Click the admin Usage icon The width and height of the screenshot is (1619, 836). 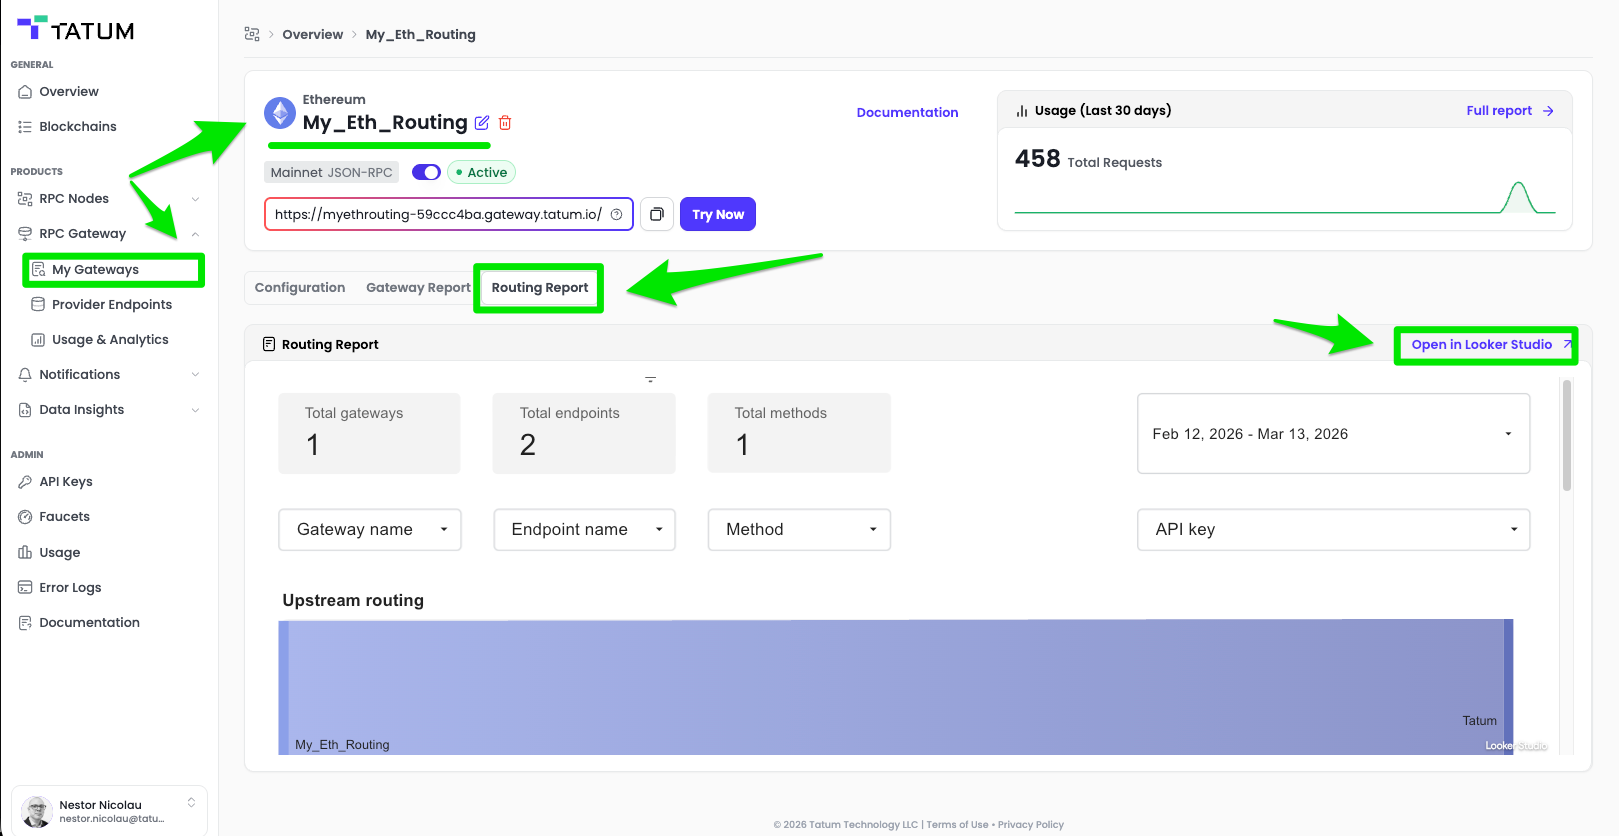tap(25, 553)
